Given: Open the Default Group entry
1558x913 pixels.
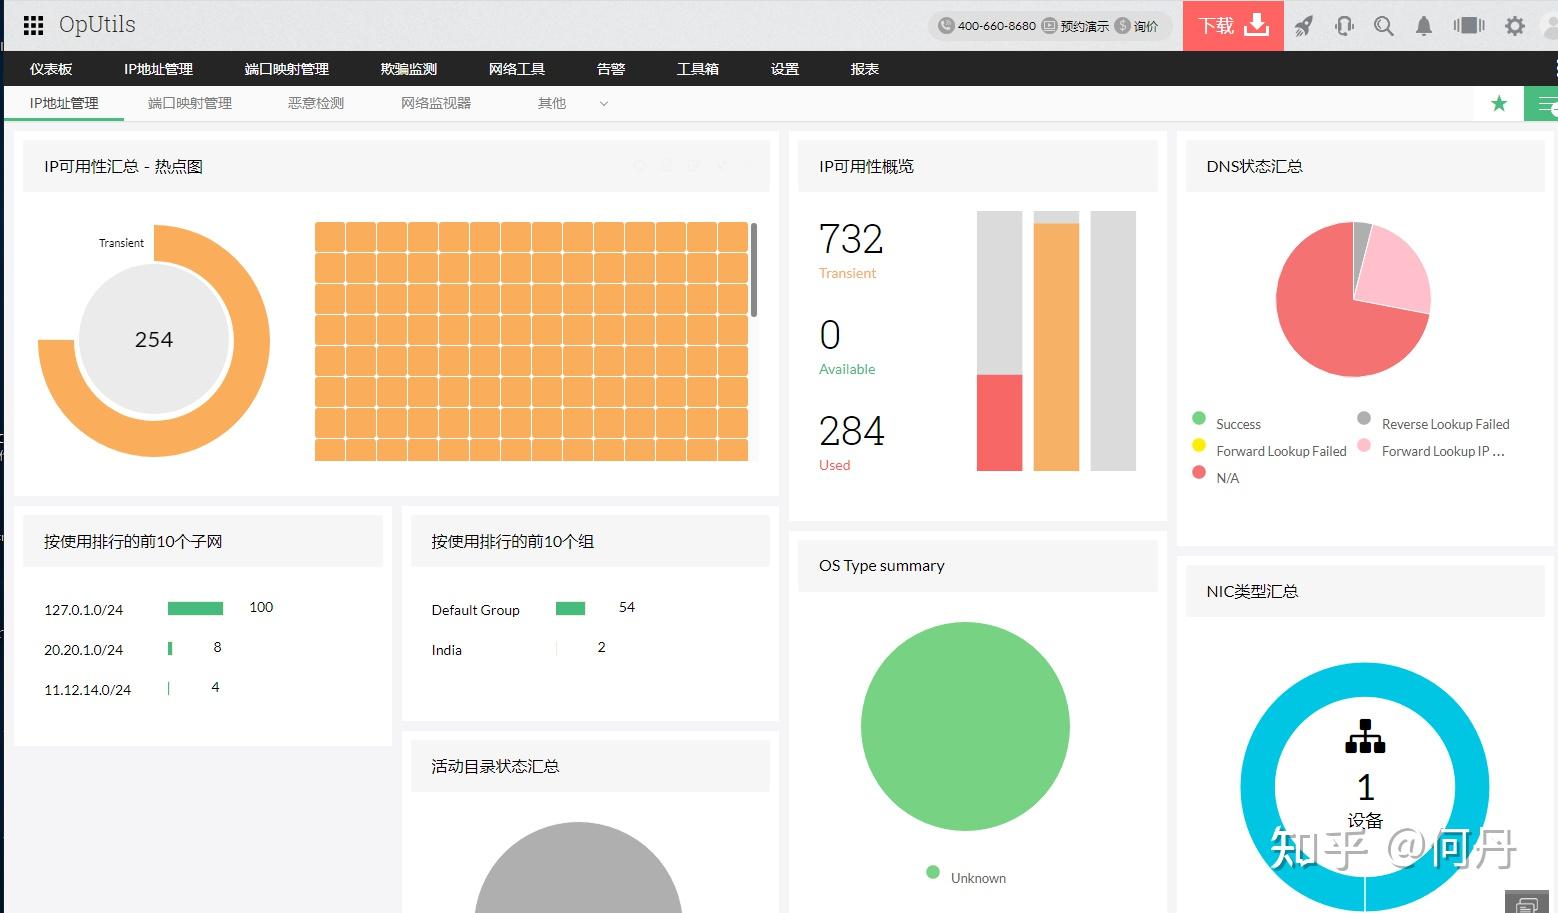Looking at the screenshot, I should tap(475, 609).
